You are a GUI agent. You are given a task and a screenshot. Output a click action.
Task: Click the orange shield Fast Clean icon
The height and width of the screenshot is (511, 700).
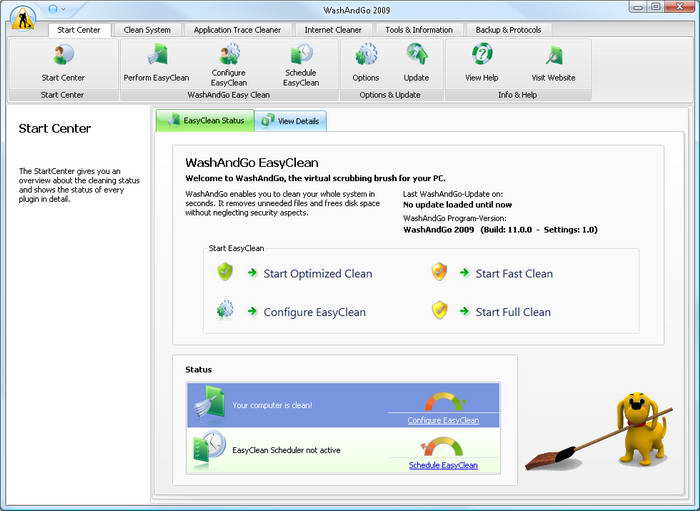click(x=439, y=271)
